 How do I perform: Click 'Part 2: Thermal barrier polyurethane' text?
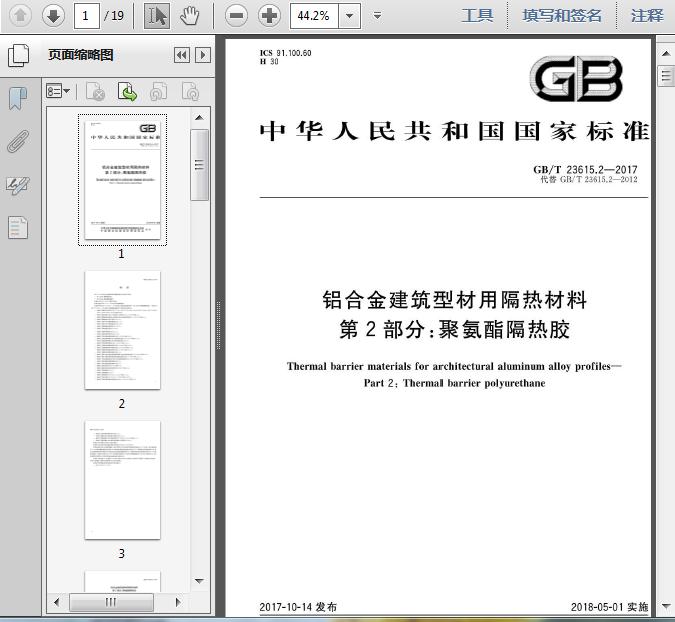coord(455,383)
